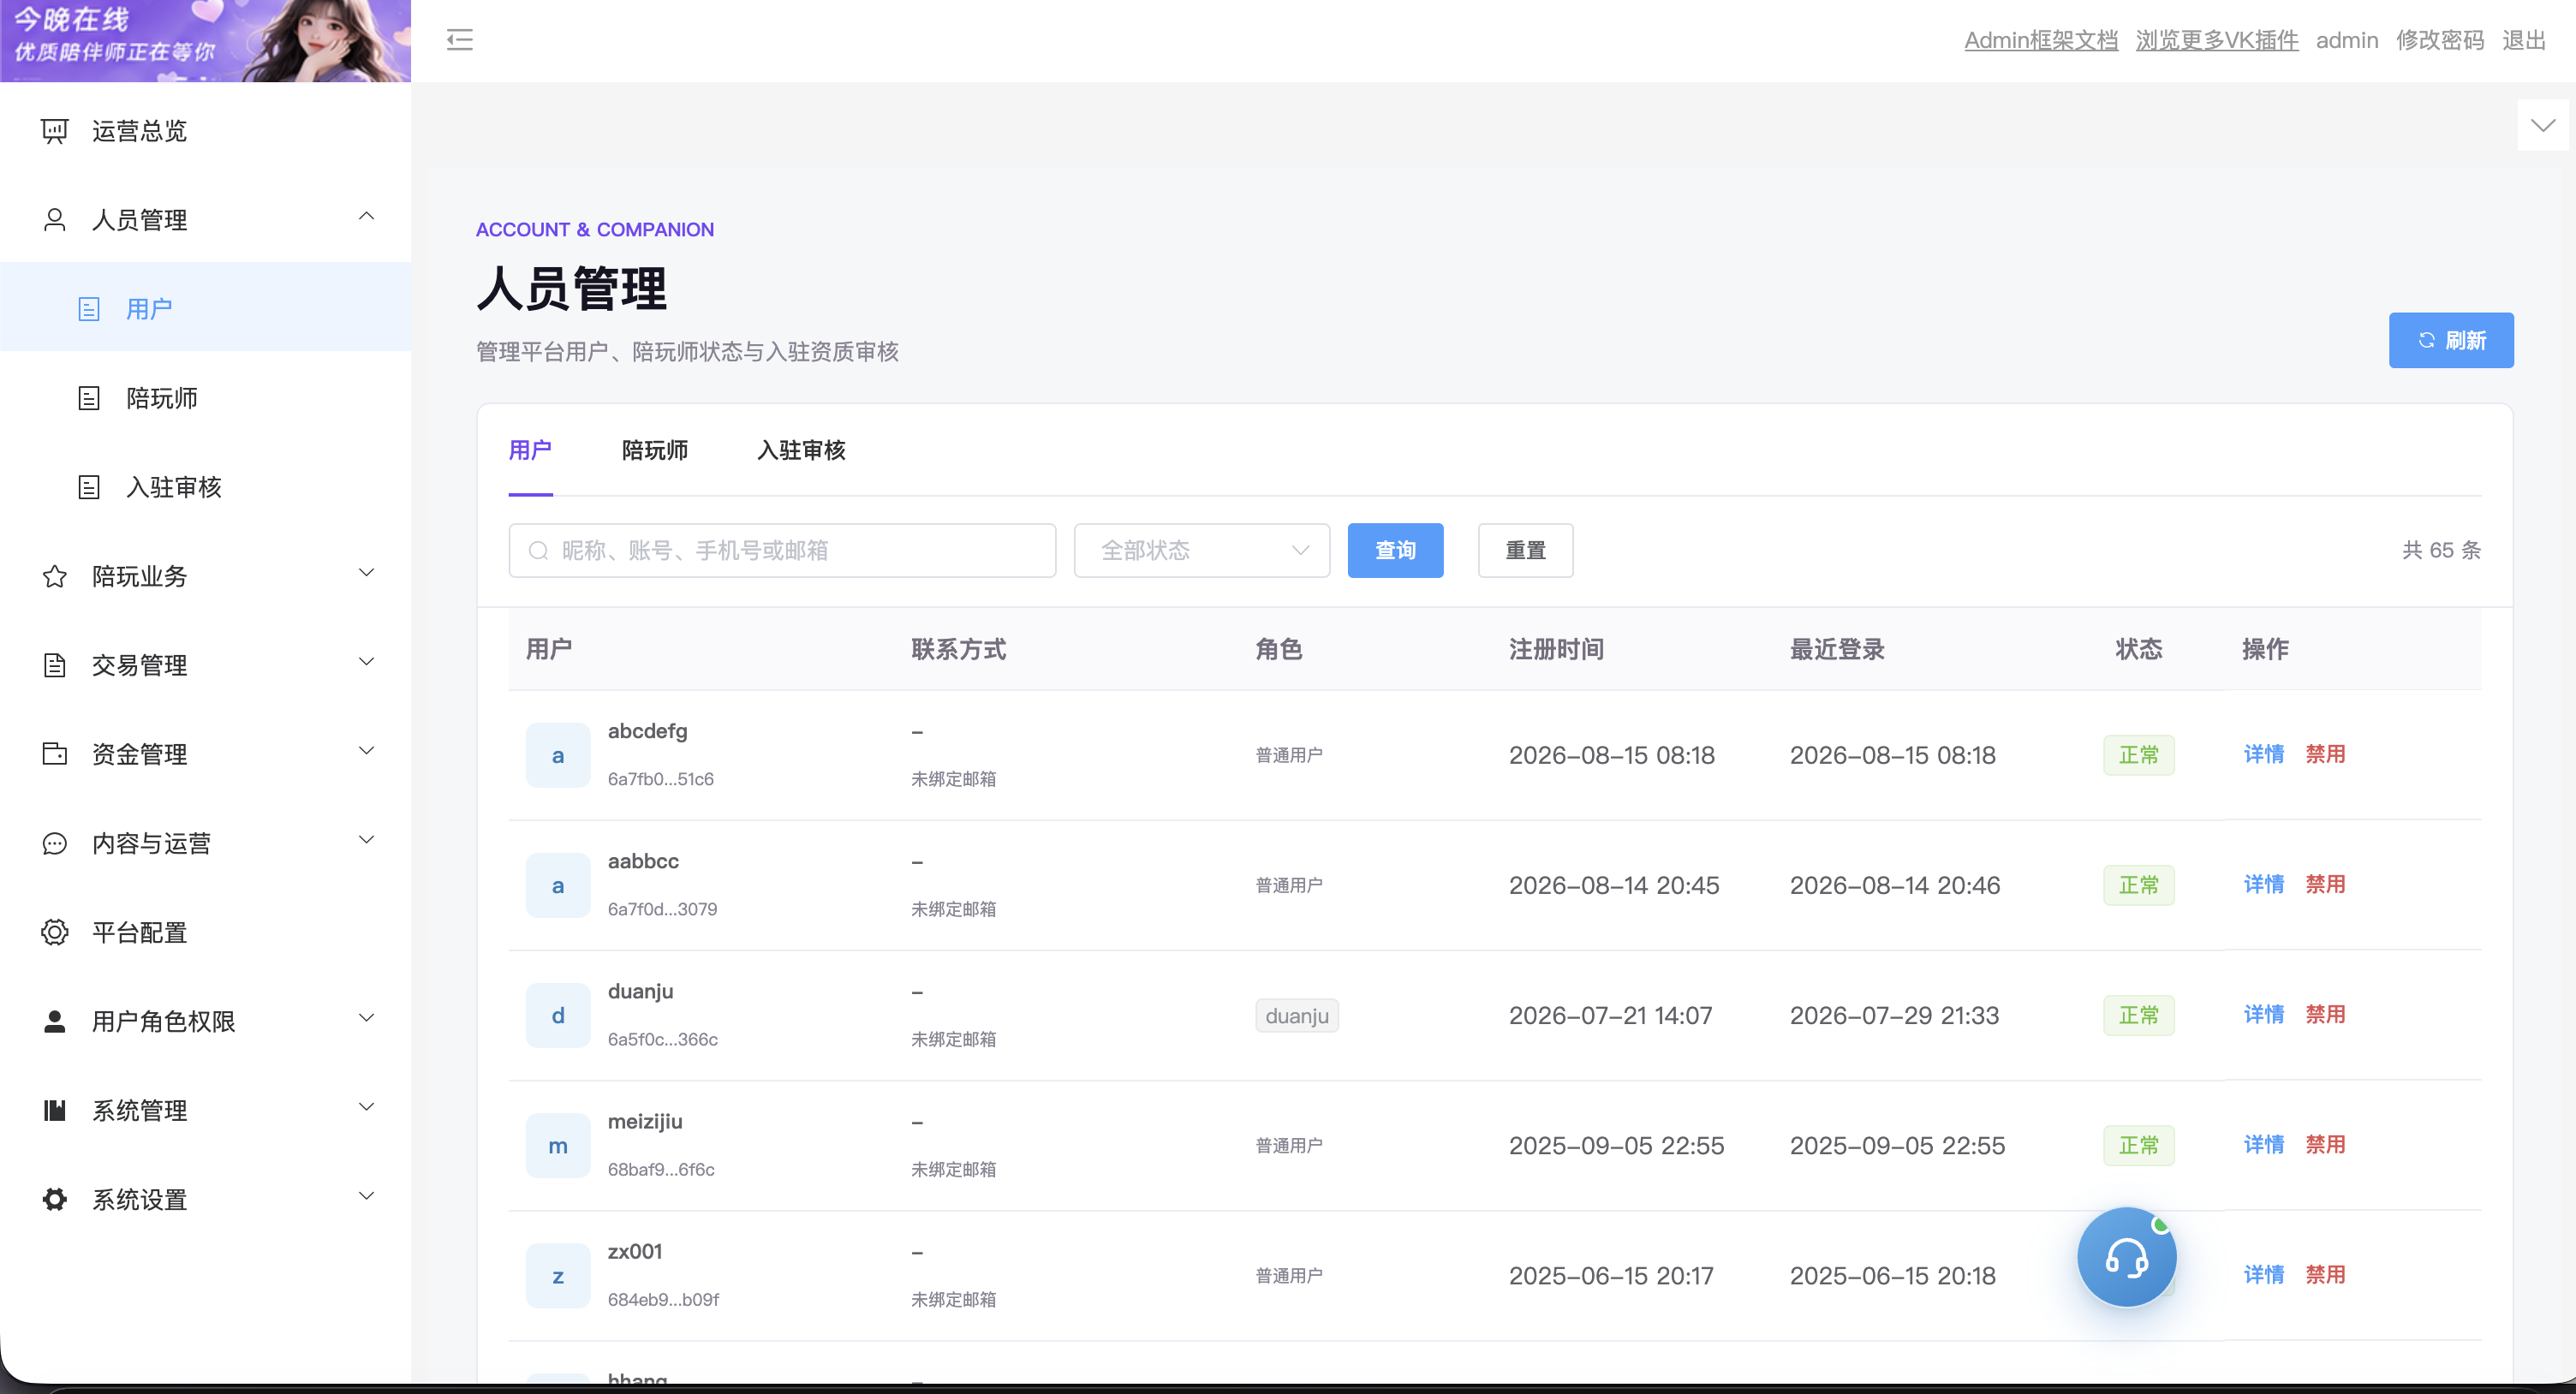Open the floating customer service headset button
The width and height of the screenshot is (2576, 1394).
(2127, 1257)
